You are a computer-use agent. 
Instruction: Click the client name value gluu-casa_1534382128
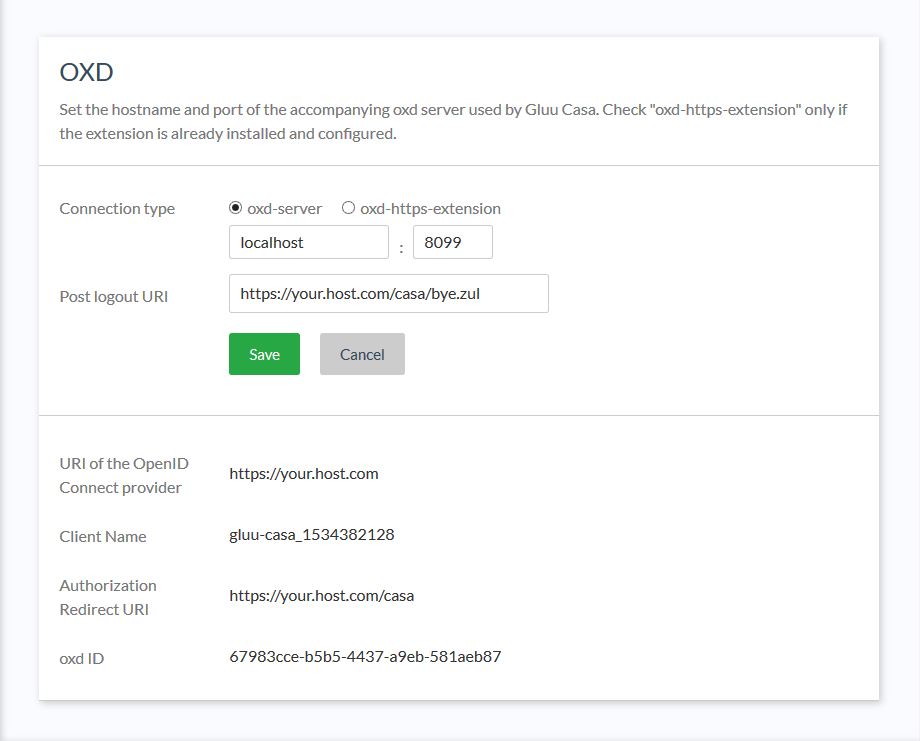pyautogui.click(x=311, y=535)
